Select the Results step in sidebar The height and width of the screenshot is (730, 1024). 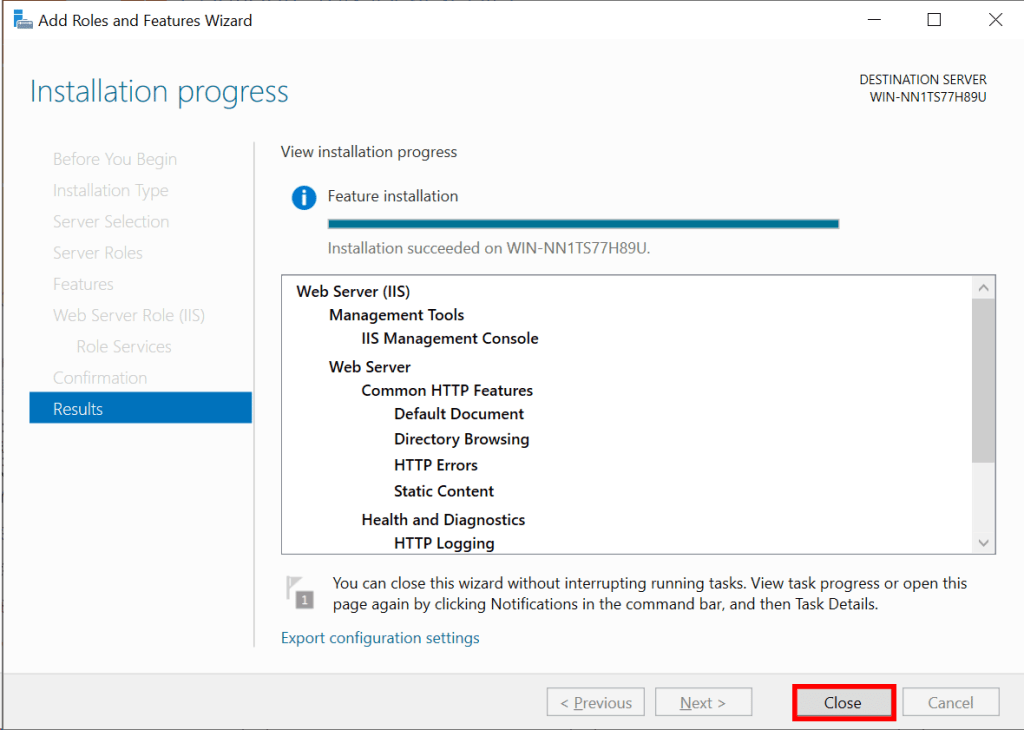[140, 408]
